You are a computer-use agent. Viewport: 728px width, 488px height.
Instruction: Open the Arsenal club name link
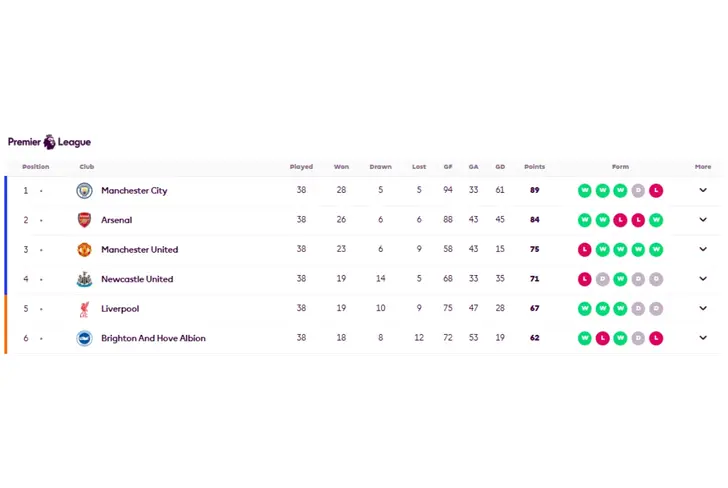click(117, 220)
